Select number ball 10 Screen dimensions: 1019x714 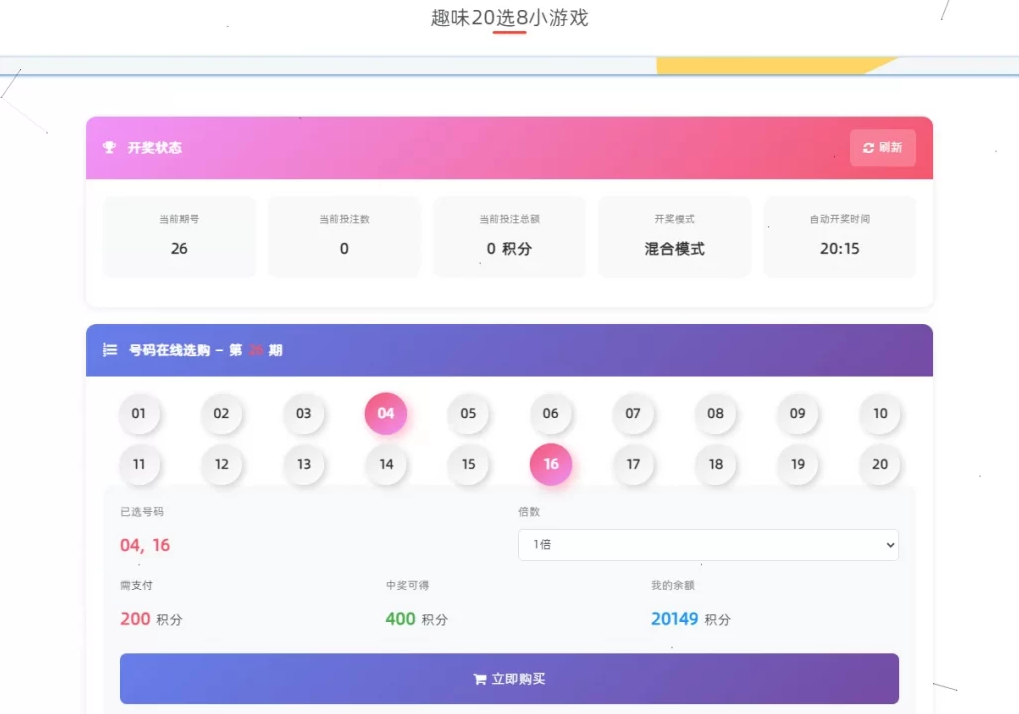tap(880, 414)
